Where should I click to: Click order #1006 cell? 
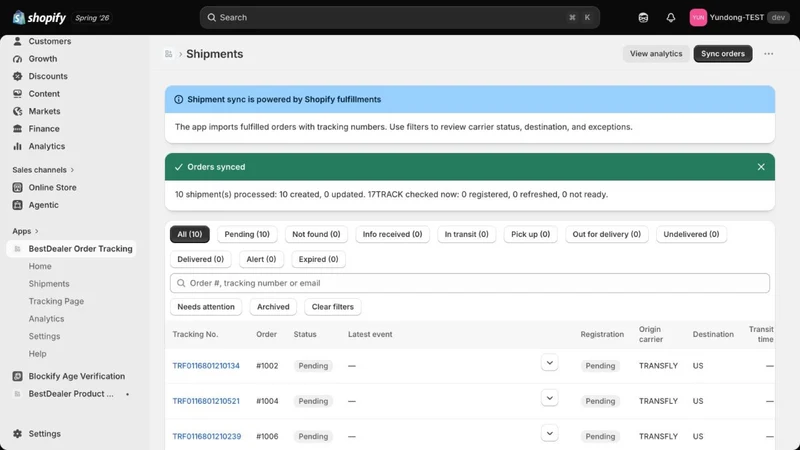click(267, 436)
